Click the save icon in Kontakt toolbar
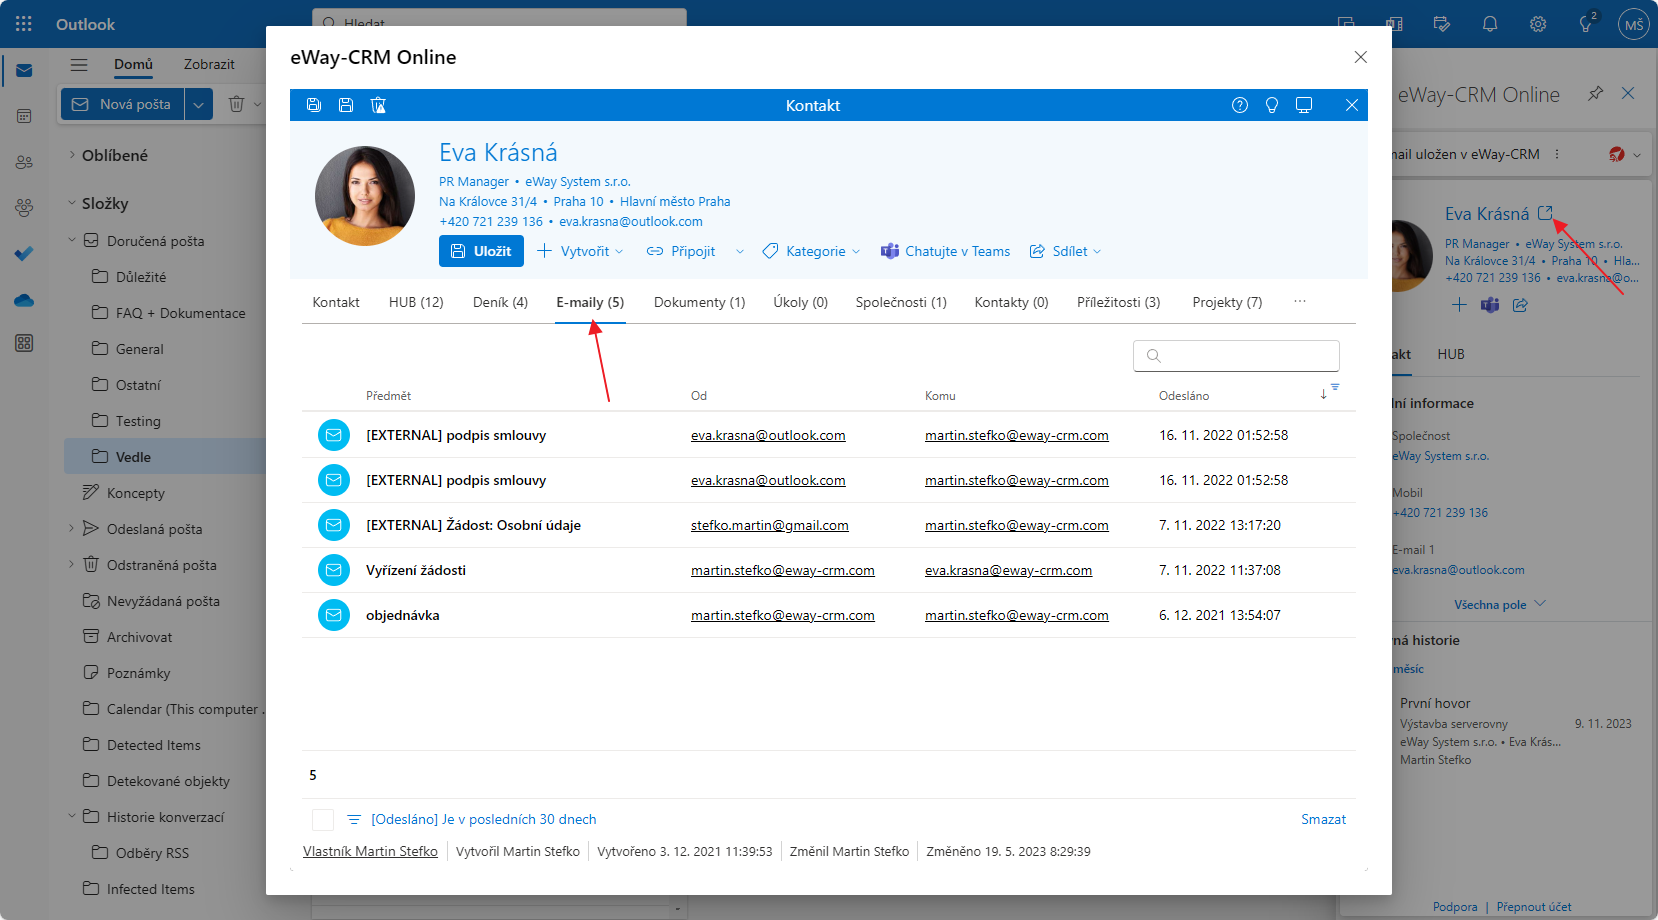 346,105
